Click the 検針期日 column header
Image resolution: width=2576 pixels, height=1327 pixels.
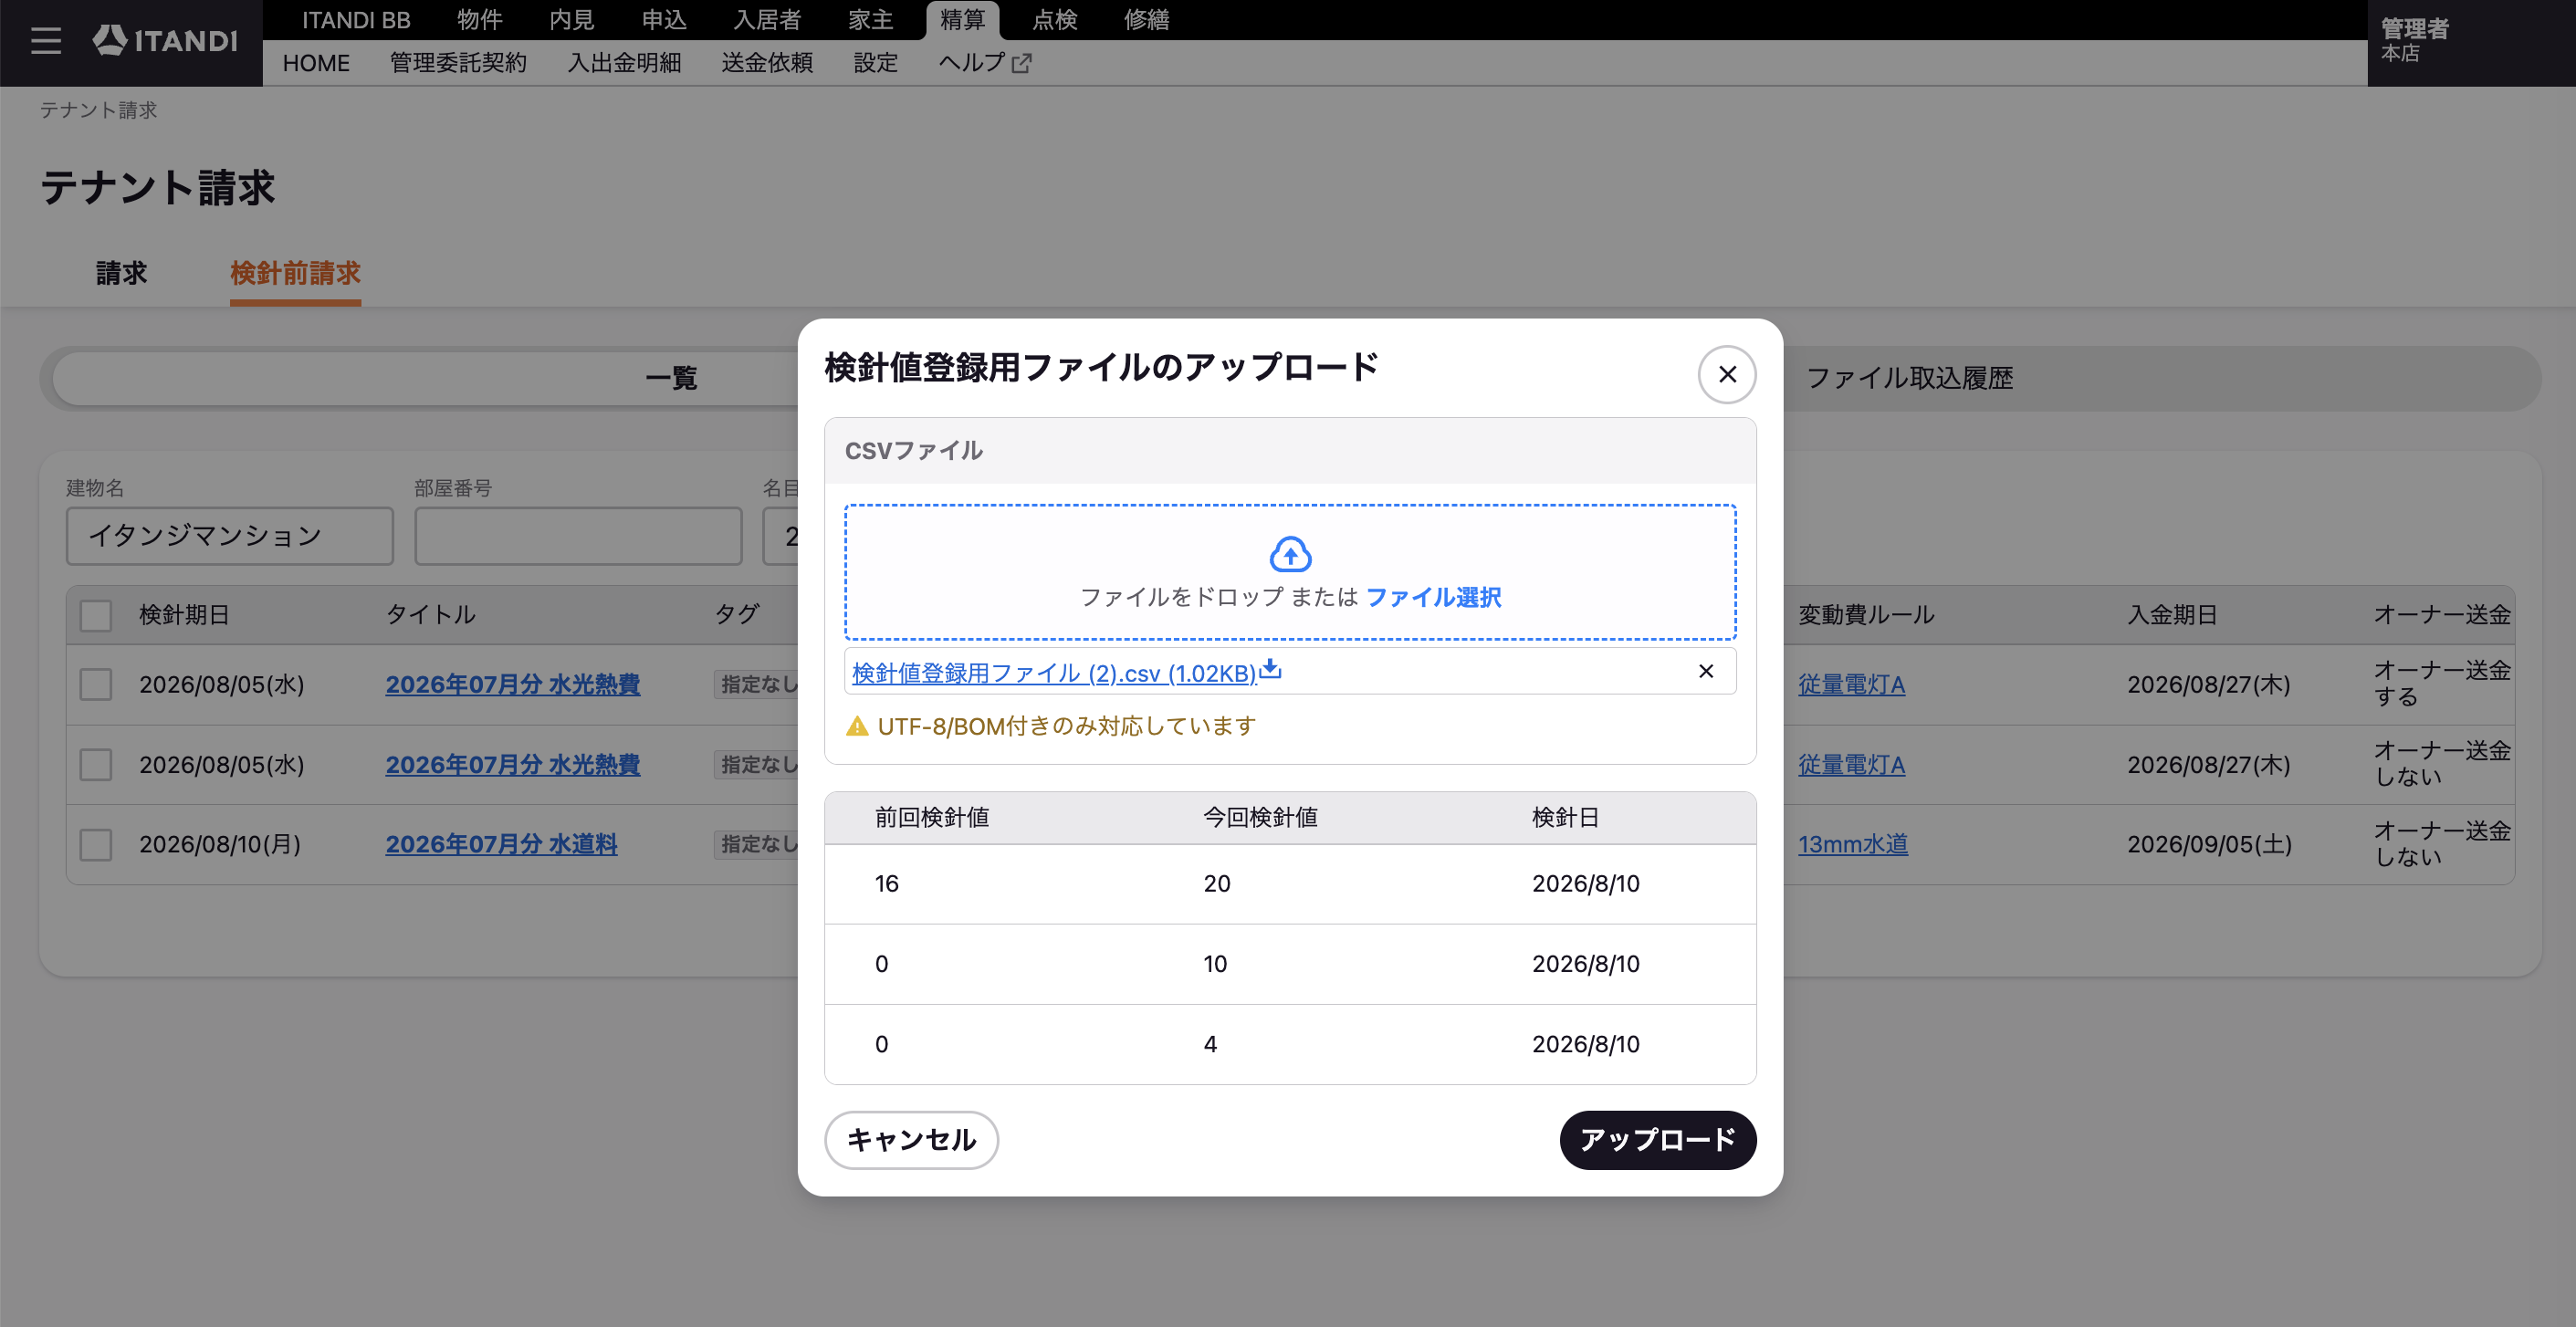(x=184, y=615)
